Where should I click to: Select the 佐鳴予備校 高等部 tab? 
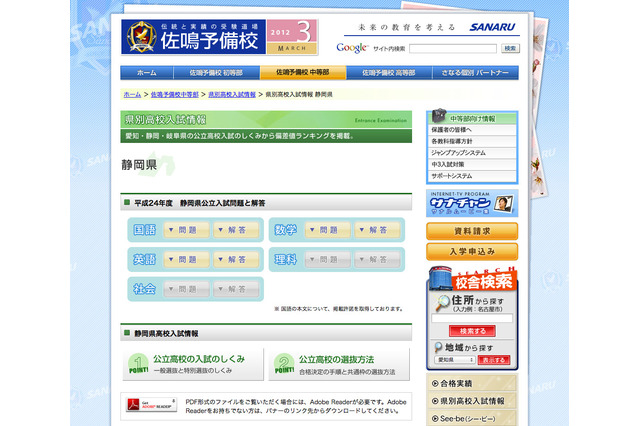click(389, 73)
